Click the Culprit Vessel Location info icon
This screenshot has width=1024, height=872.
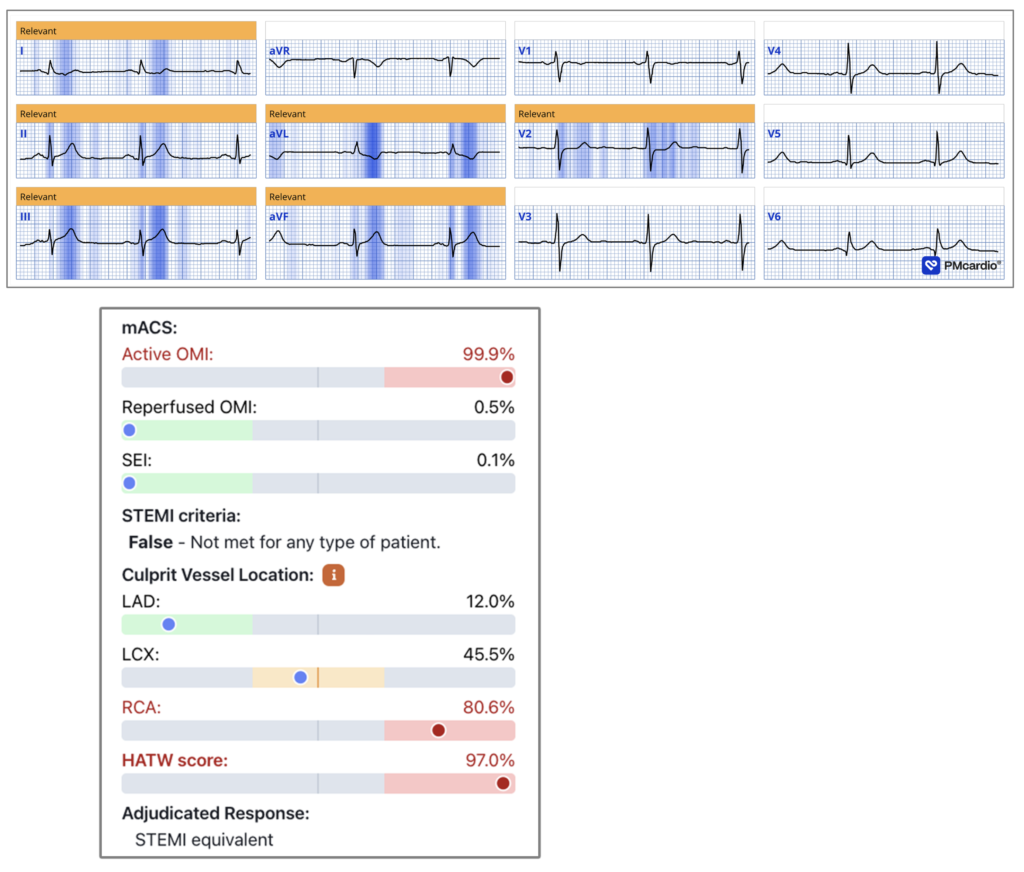[333, 575]
